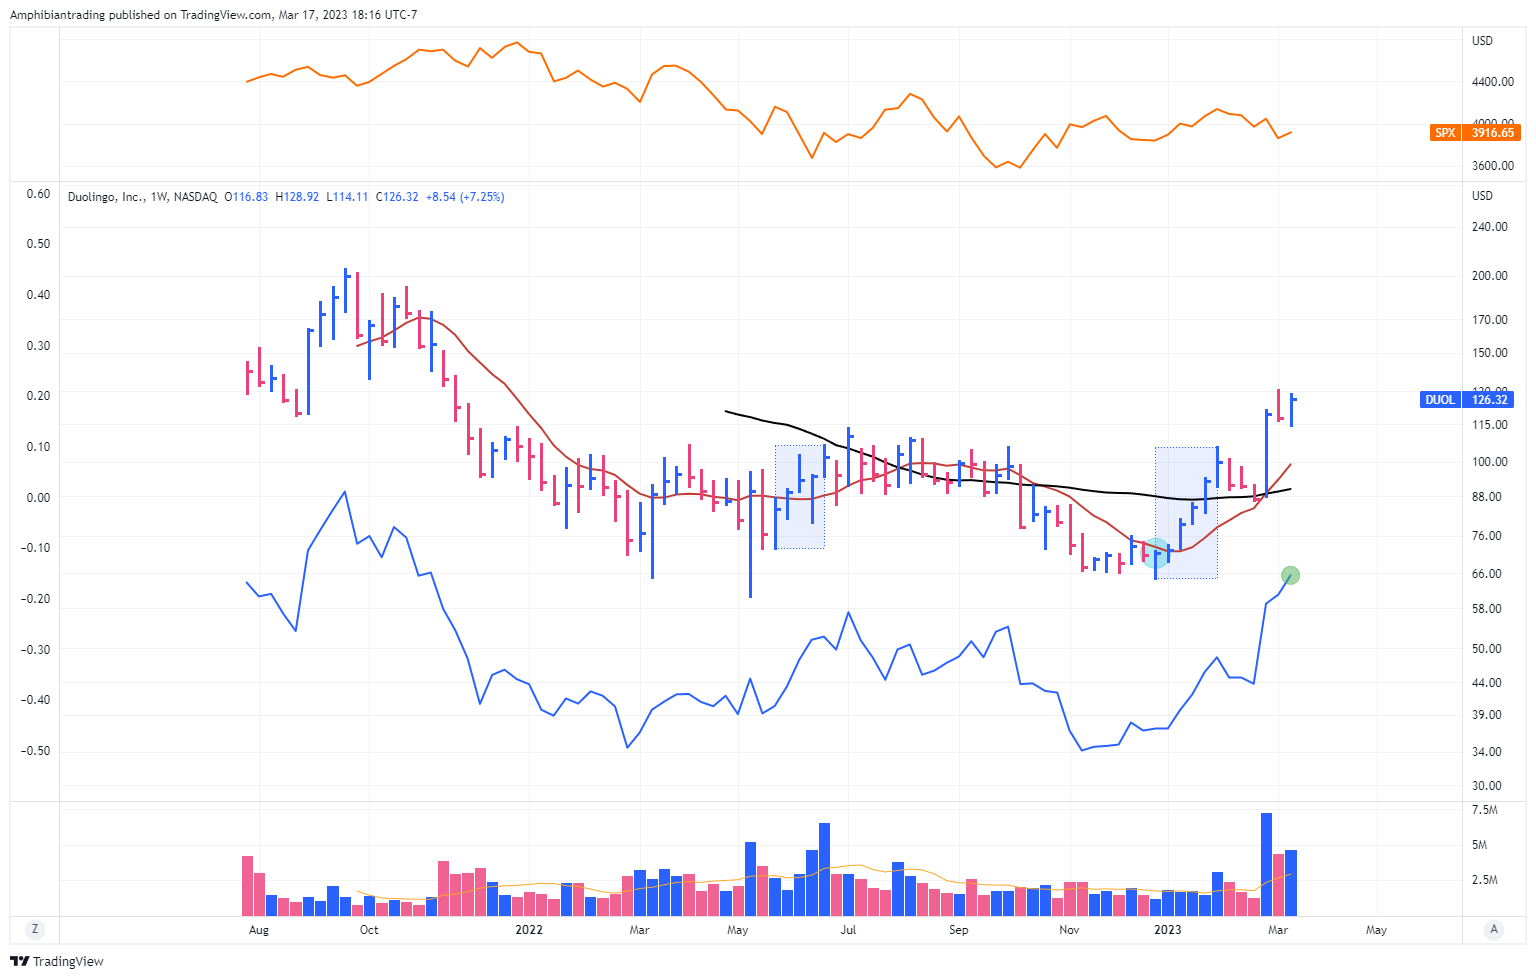Click the cyan circle marker near the January 2023 low
The width and height of the screenshot is (1536, 979).
tap(1156, 553)
